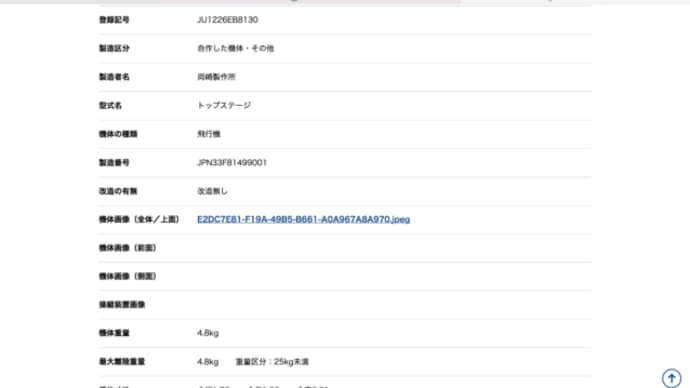Click the scroll-to-top arrow button
This screenshot has height=388, width=690.
click(x=672, y=378)
